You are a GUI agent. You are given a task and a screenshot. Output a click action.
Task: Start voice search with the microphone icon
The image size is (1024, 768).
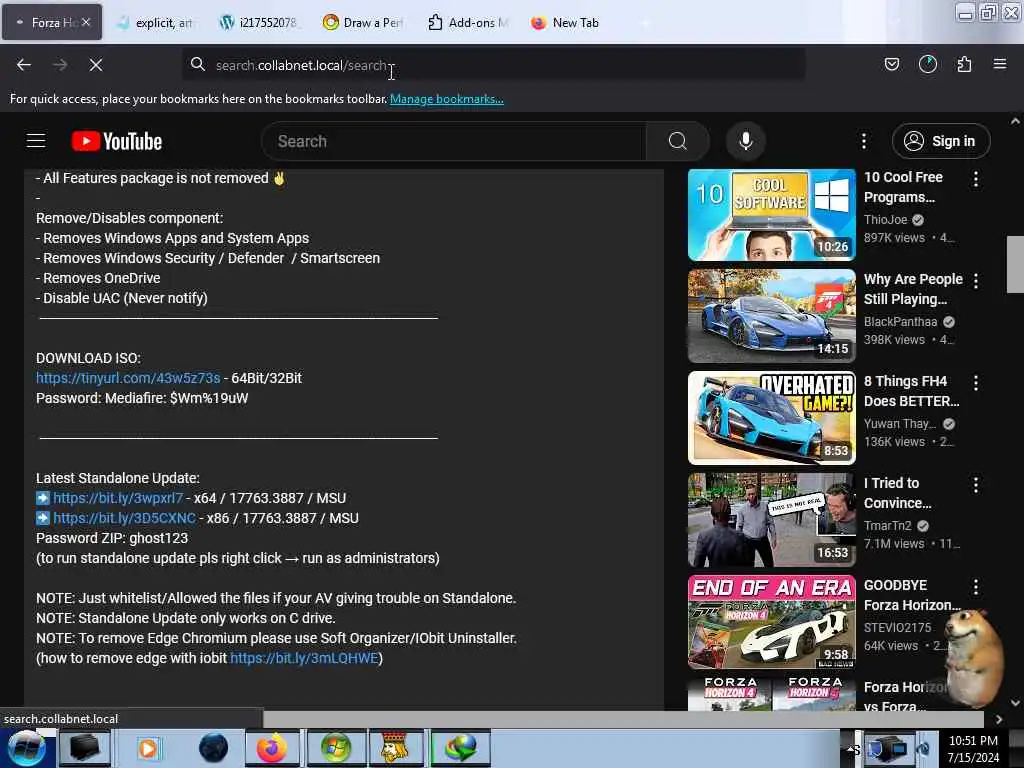coord(746,141)
